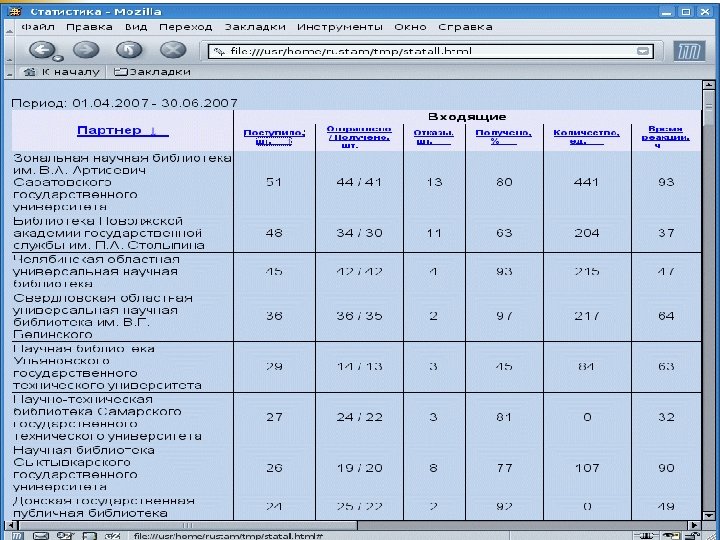Click Донская государственная публичная библиотека name
Viewport: 720px width, 540px height.
click(104, 506)
